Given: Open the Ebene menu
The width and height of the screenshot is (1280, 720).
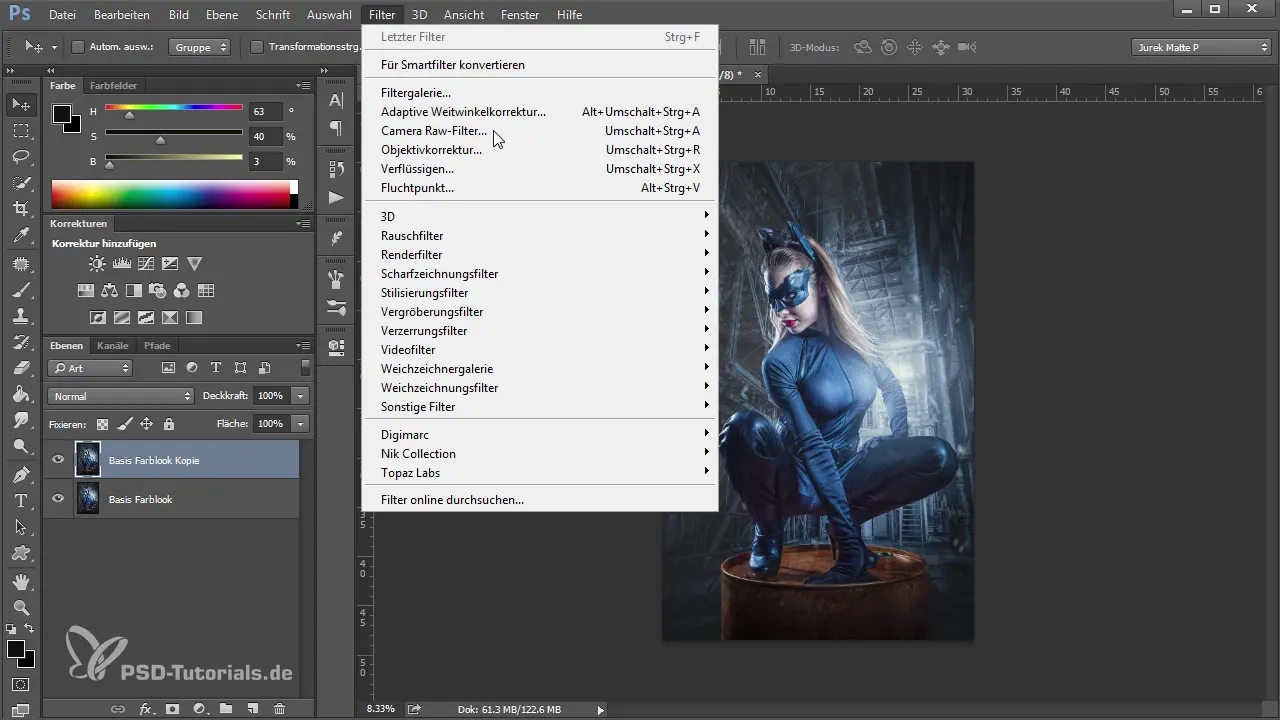Looking at the screenshot, I should [222, 15].
